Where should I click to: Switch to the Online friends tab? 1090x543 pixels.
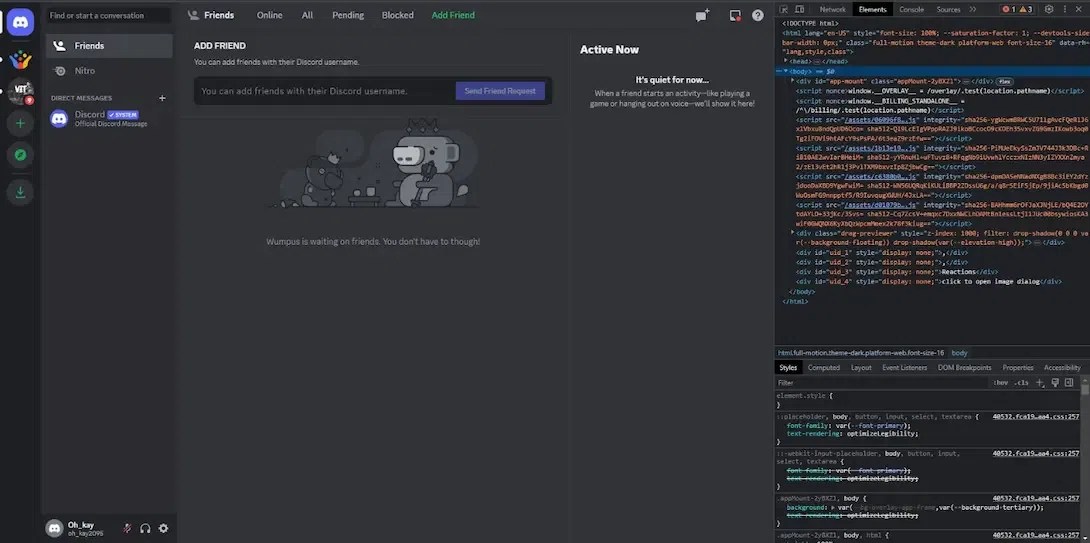[270, 15]
